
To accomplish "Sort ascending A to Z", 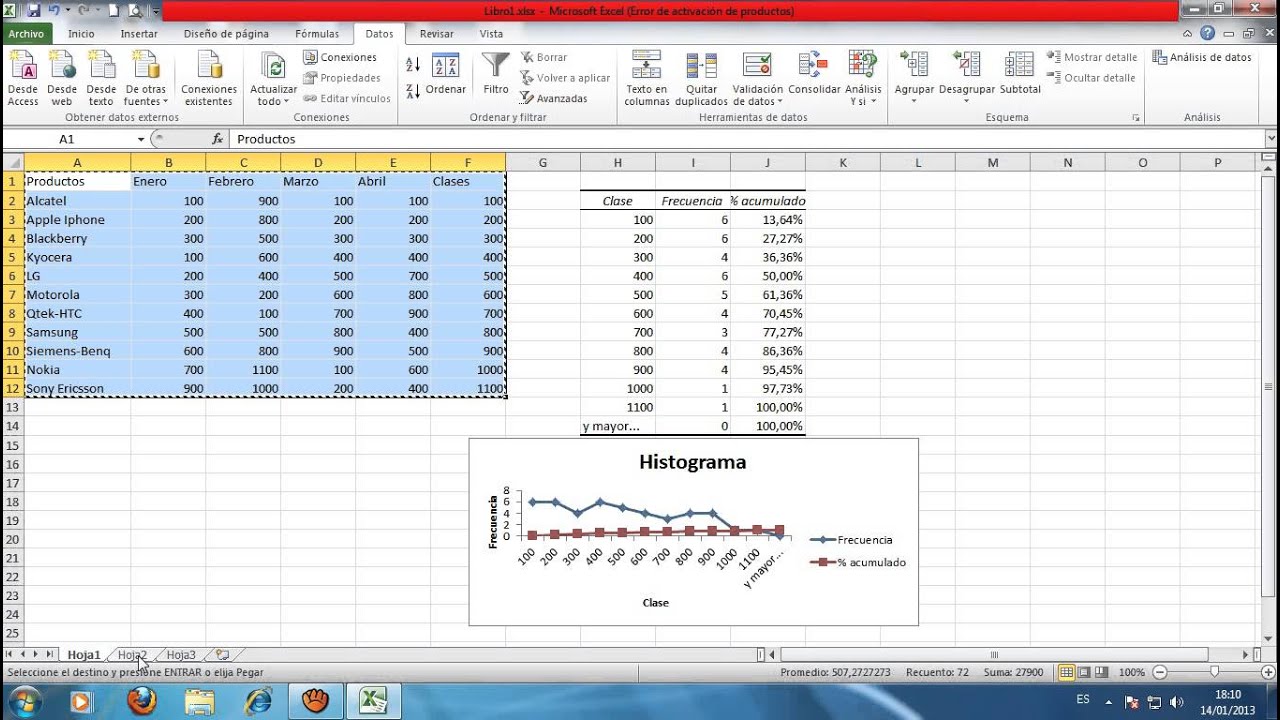I will 413,65.
